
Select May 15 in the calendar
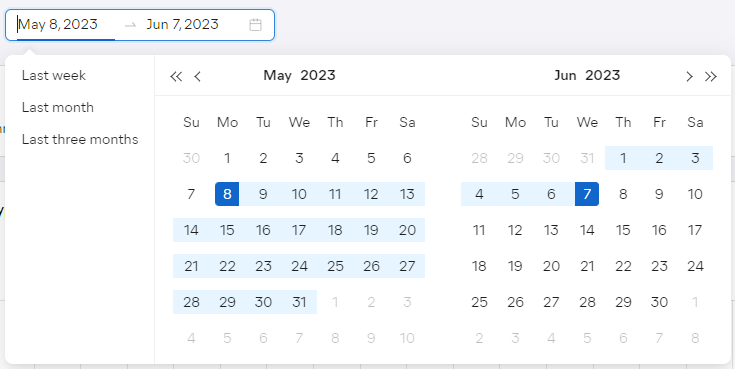(227, 230)
